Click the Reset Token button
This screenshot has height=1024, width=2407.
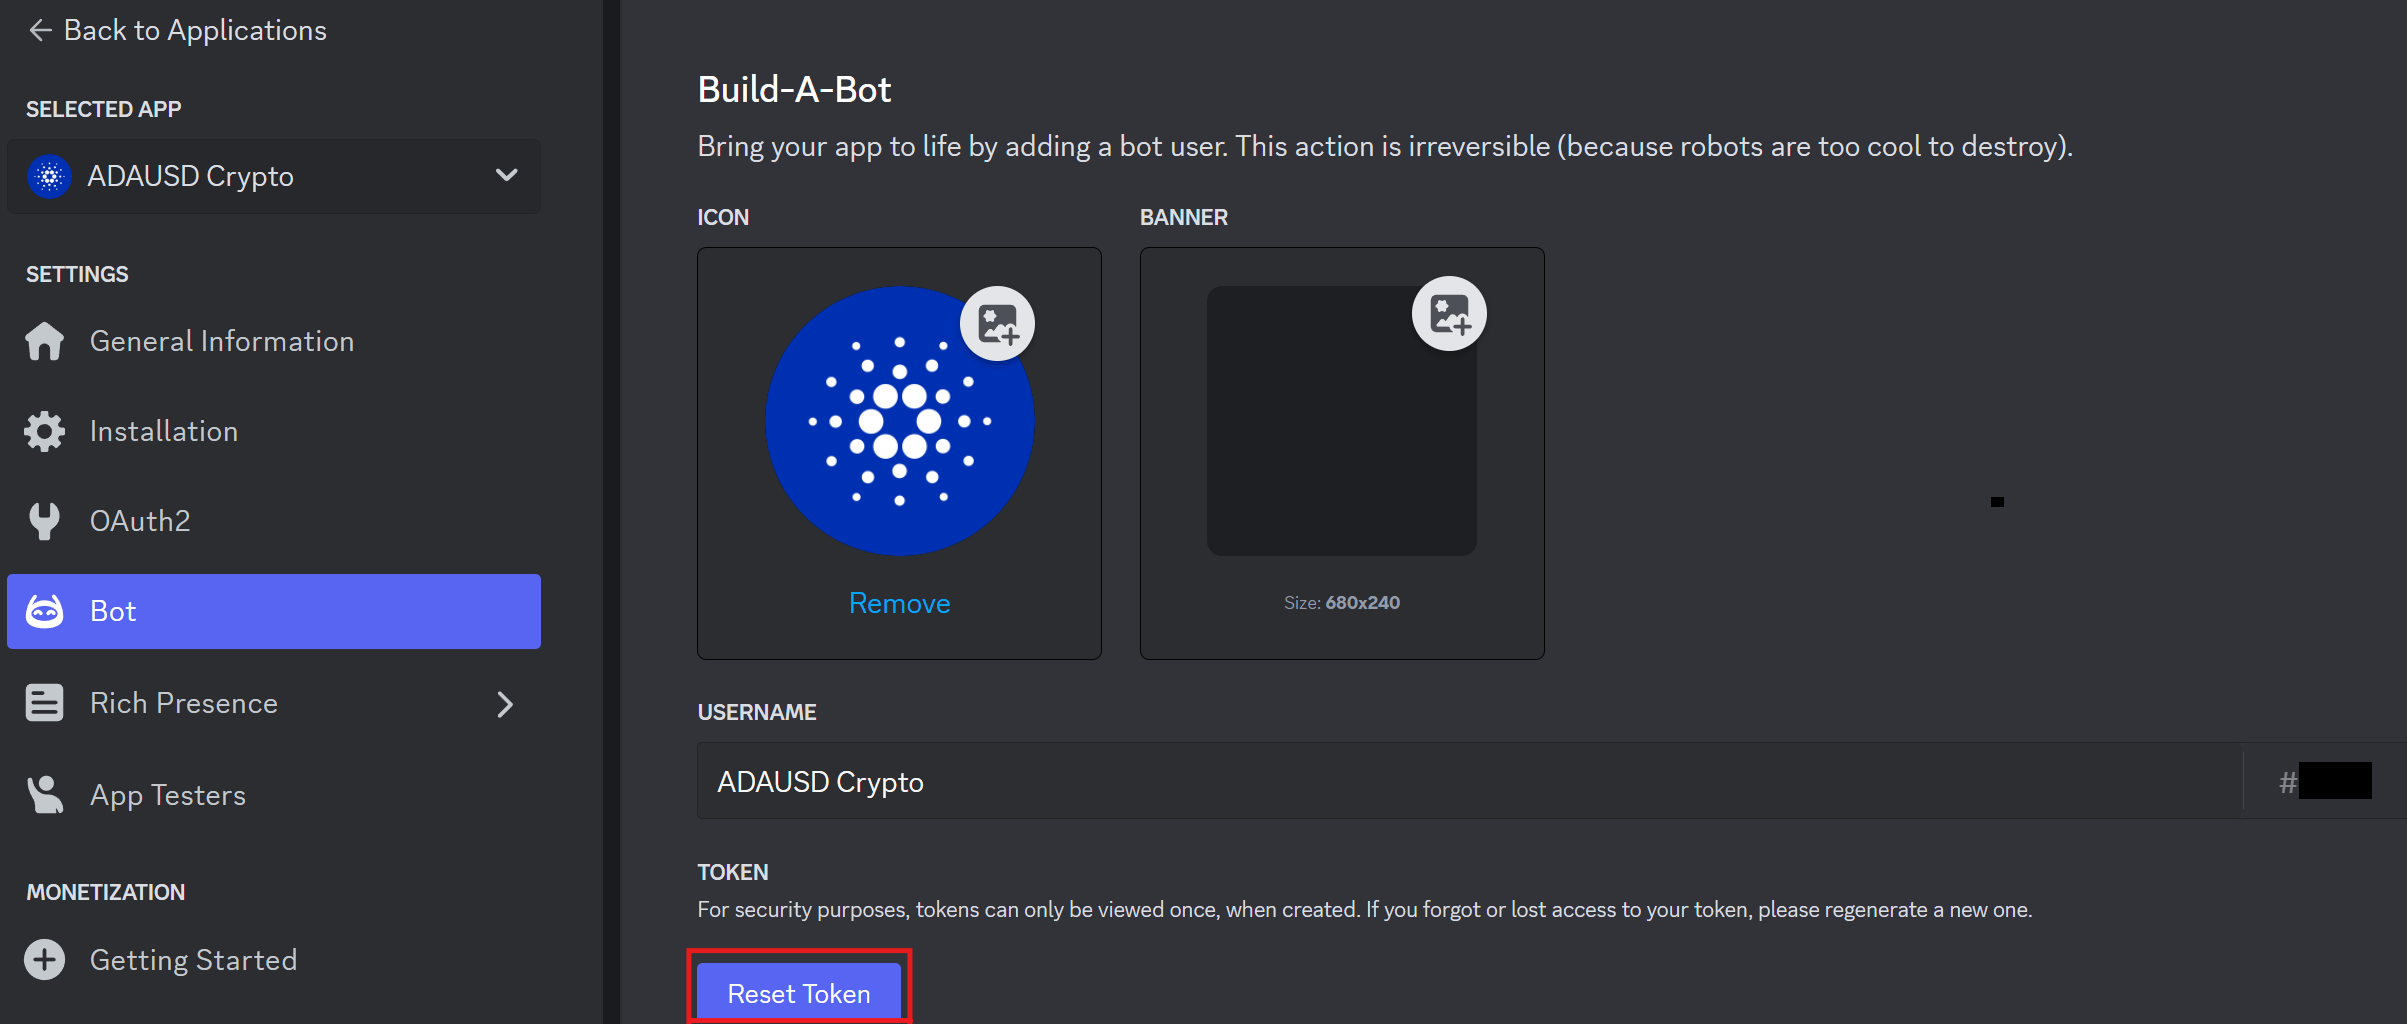coord(799,993)
